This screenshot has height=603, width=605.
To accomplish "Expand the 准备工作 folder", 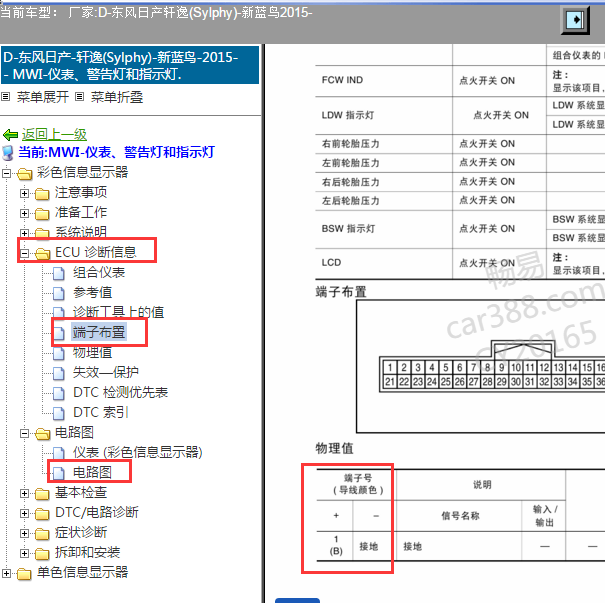I will 24,213.
